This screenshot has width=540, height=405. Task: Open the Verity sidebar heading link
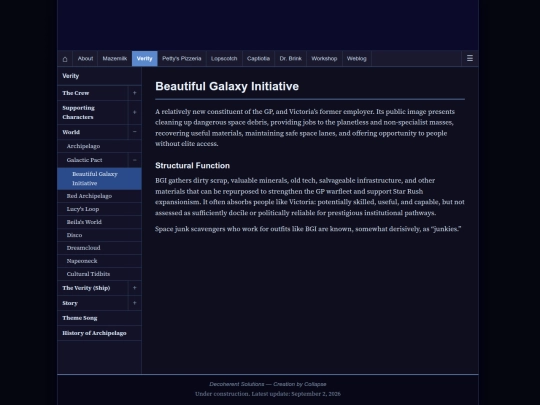(99, 76)
